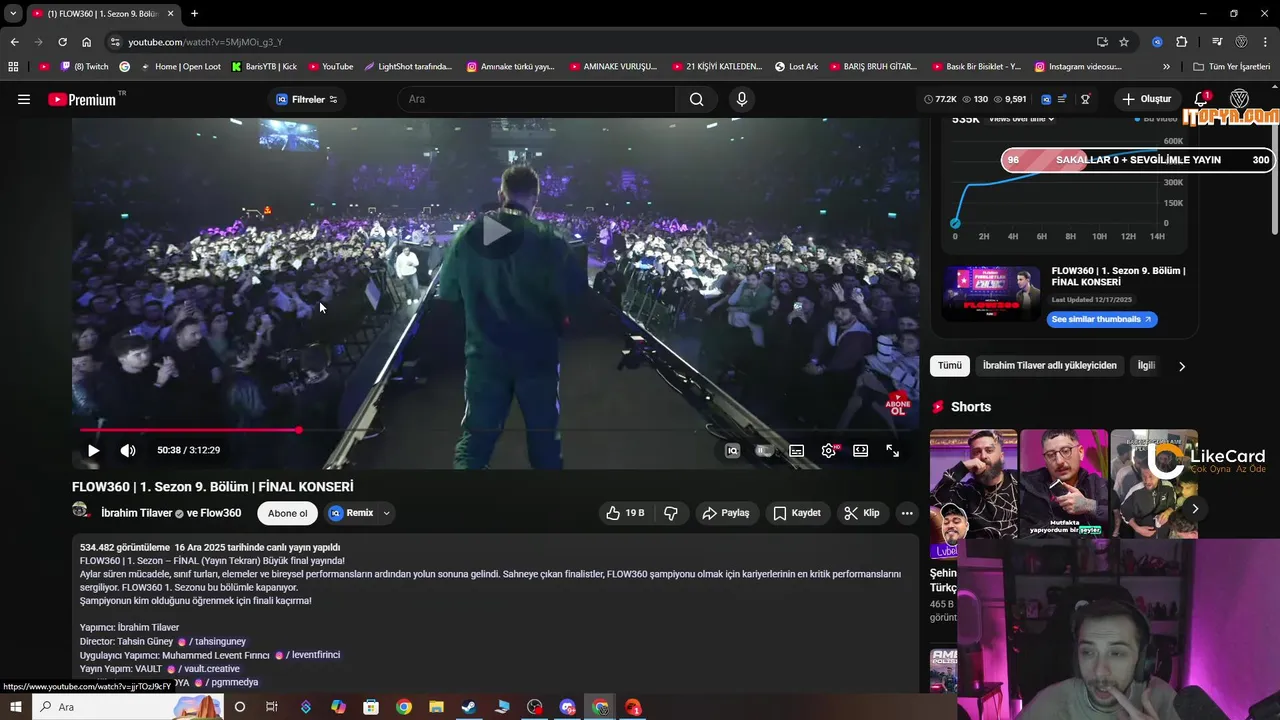Open the Chrome tab search dropdown
Screen dimensions: 1280x720
[12, 13]
